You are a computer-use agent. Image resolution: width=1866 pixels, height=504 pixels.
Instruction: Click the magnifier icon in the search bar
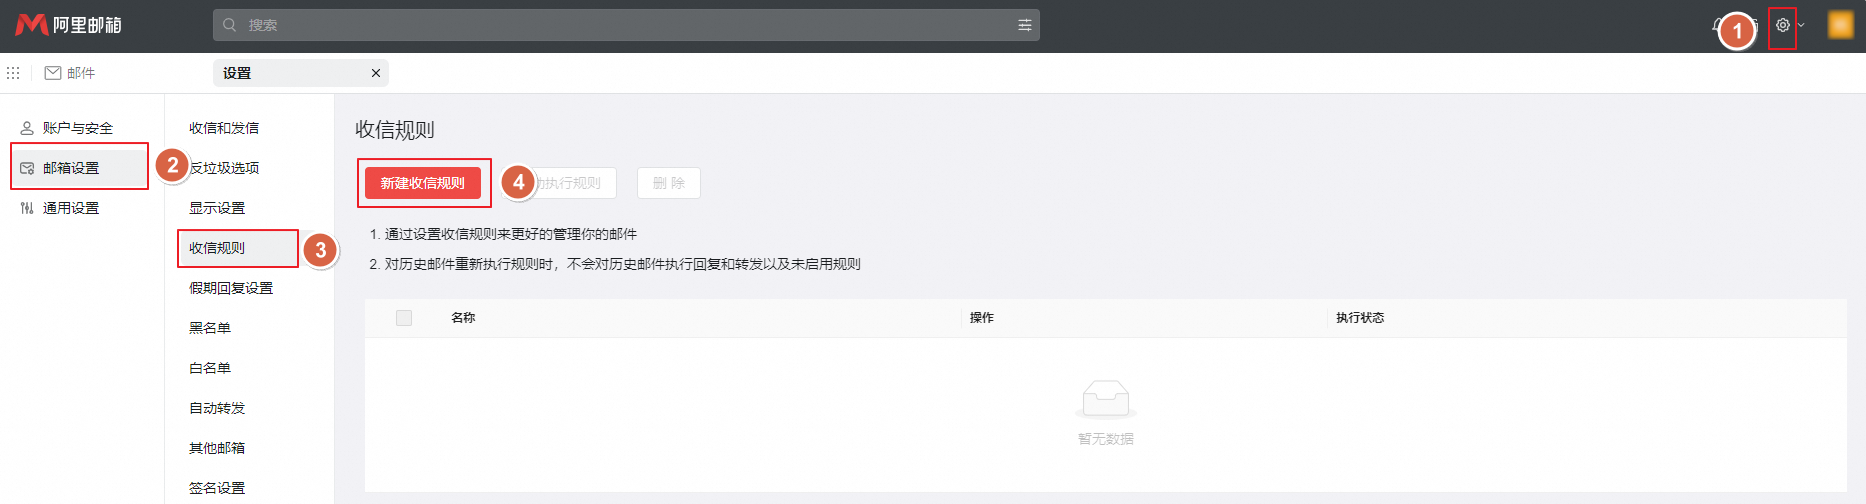[x=230, y=25]
